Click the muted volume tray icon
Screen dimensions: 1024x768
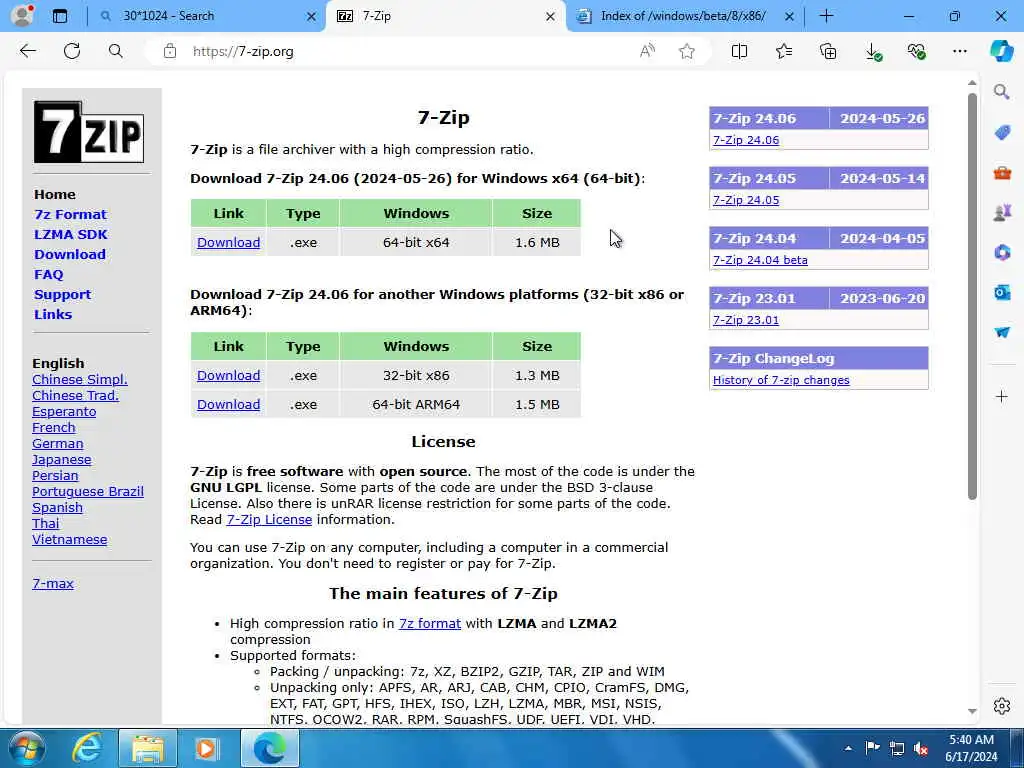click(x=921, y=748)
